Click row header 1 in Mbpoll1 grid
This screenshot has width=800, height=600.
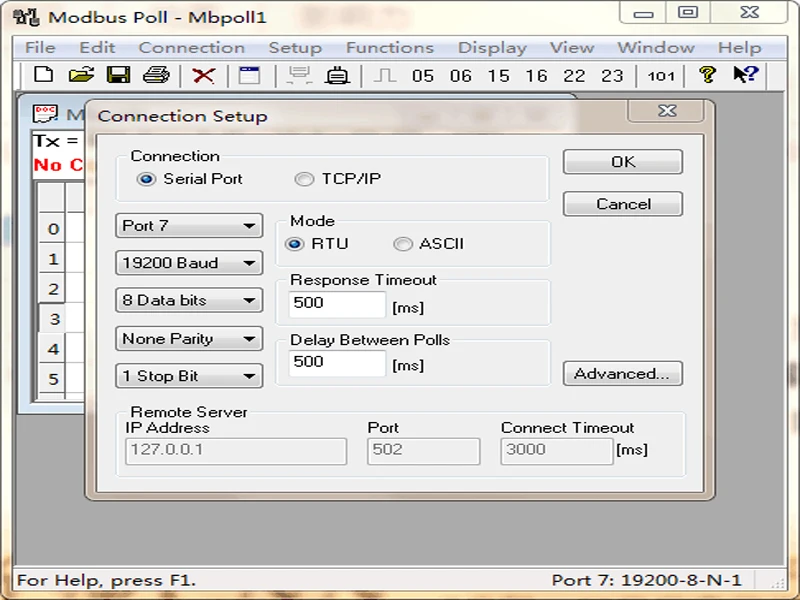tap(53, 258)
